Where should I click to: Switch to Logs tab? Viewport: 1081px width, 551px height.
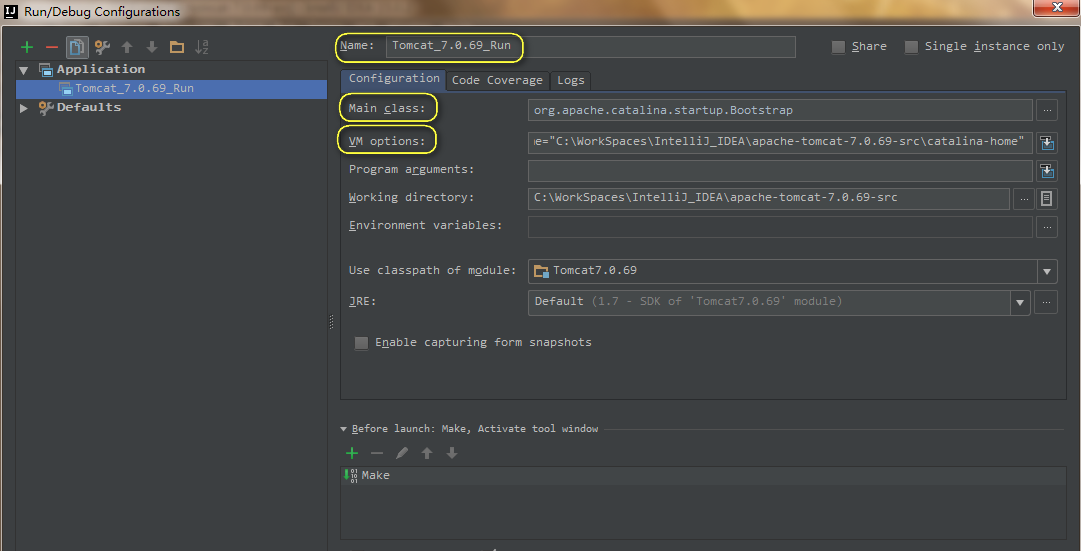click(x=571, y=80)
